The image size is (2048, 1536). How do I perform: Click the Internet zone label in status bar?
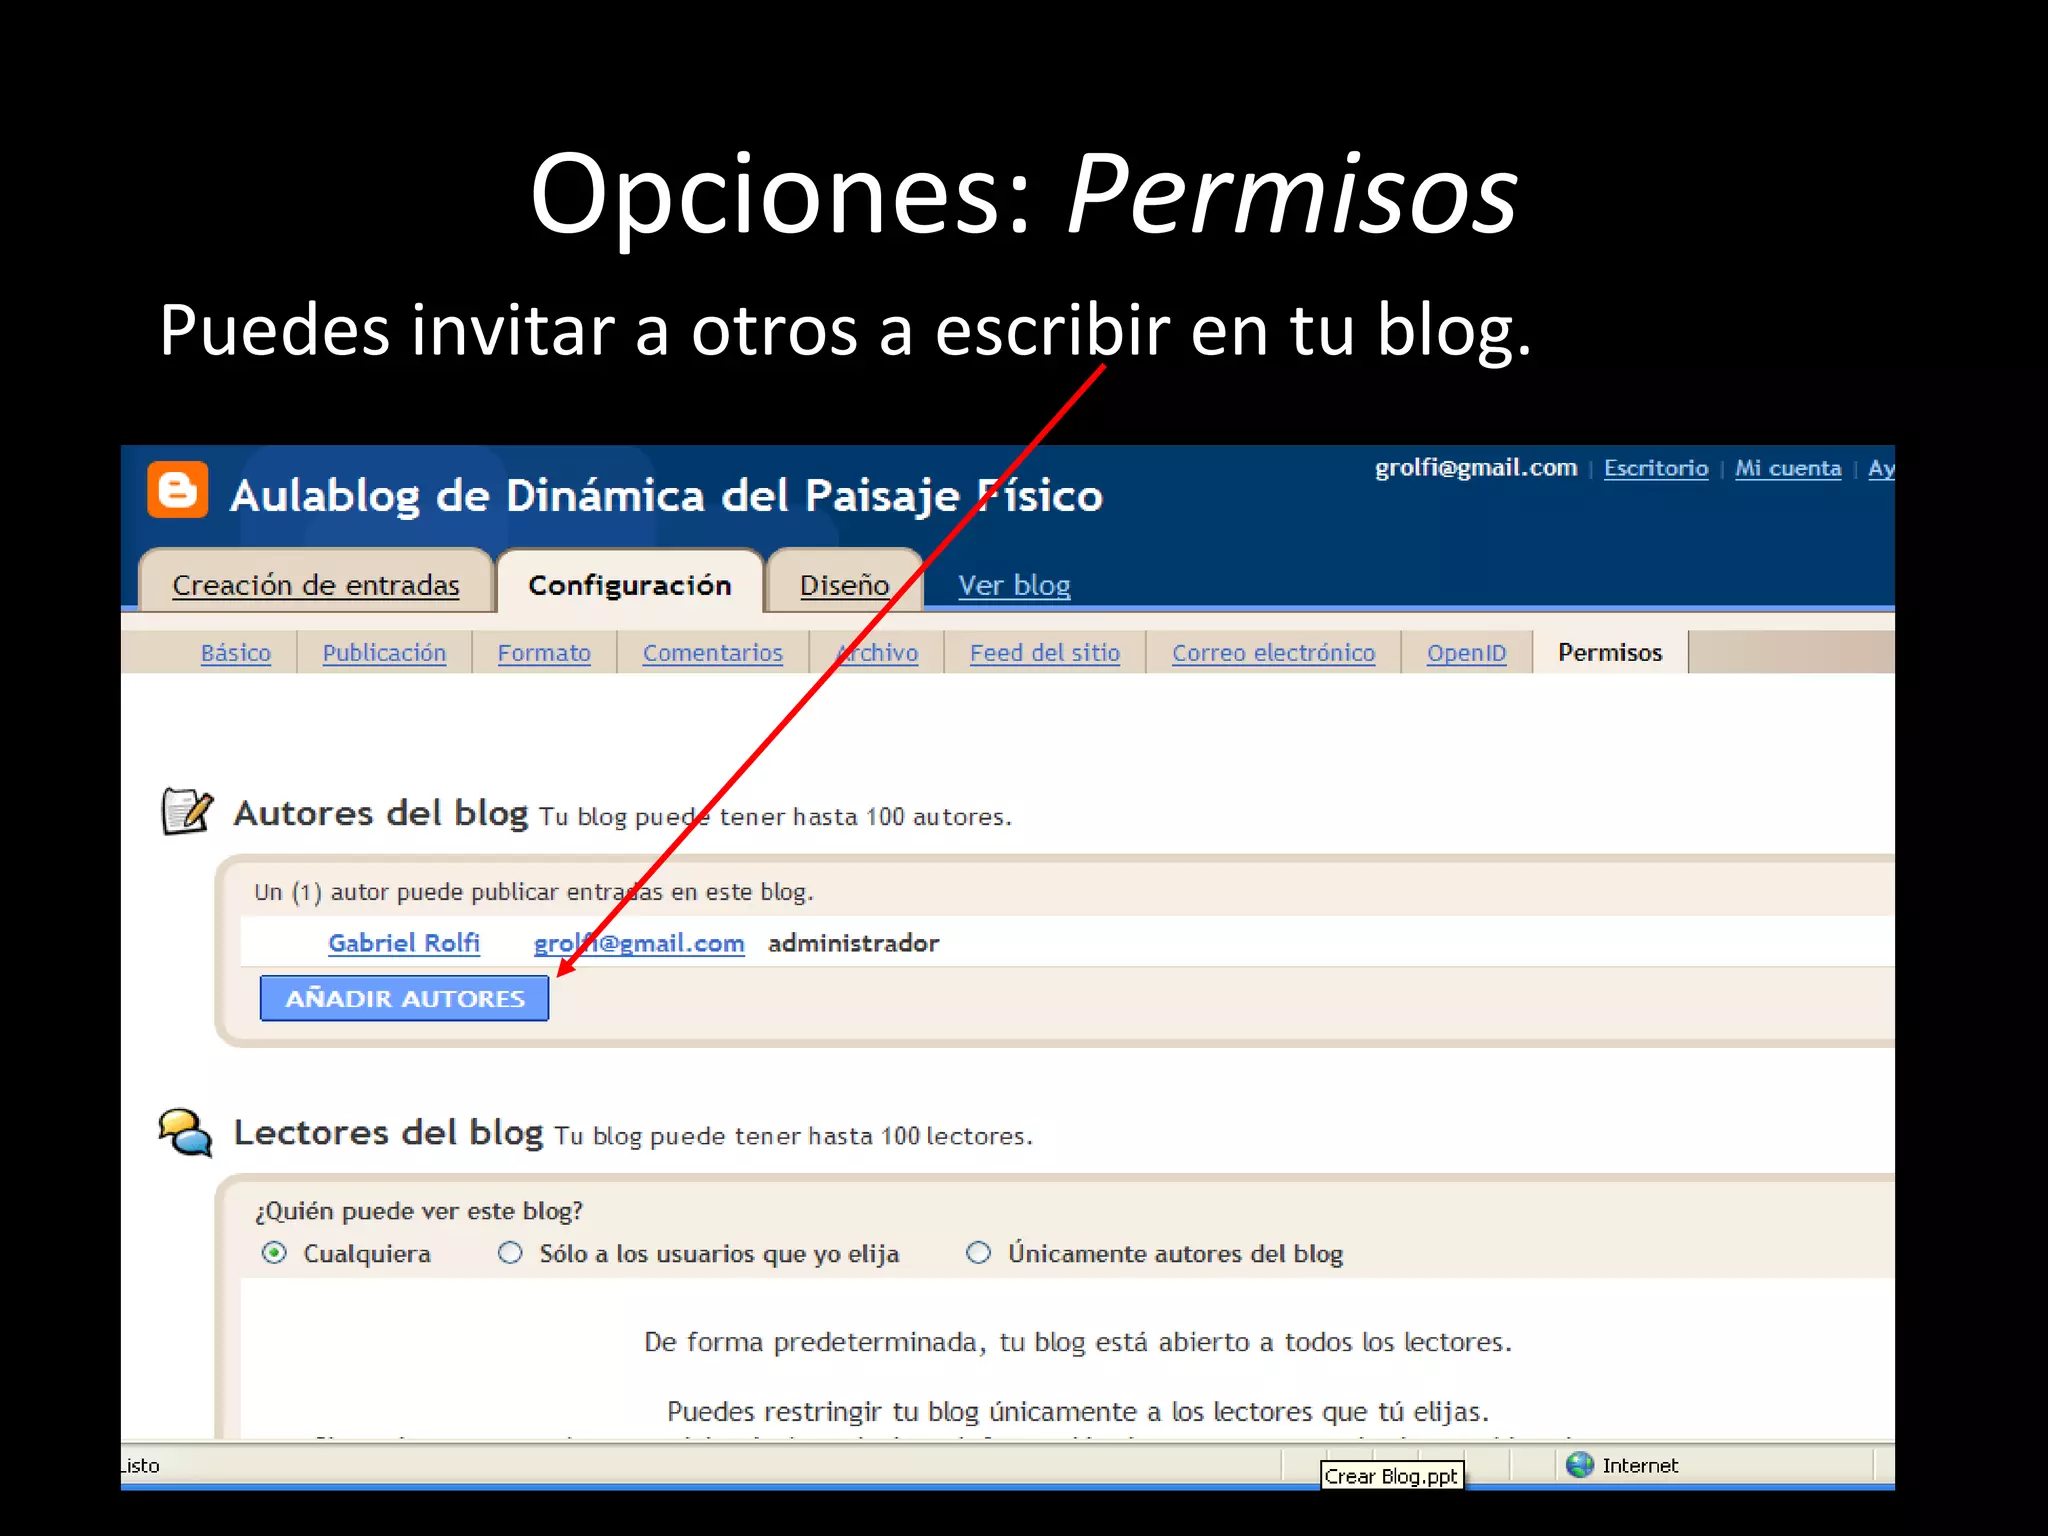tap(1640, 1465)
